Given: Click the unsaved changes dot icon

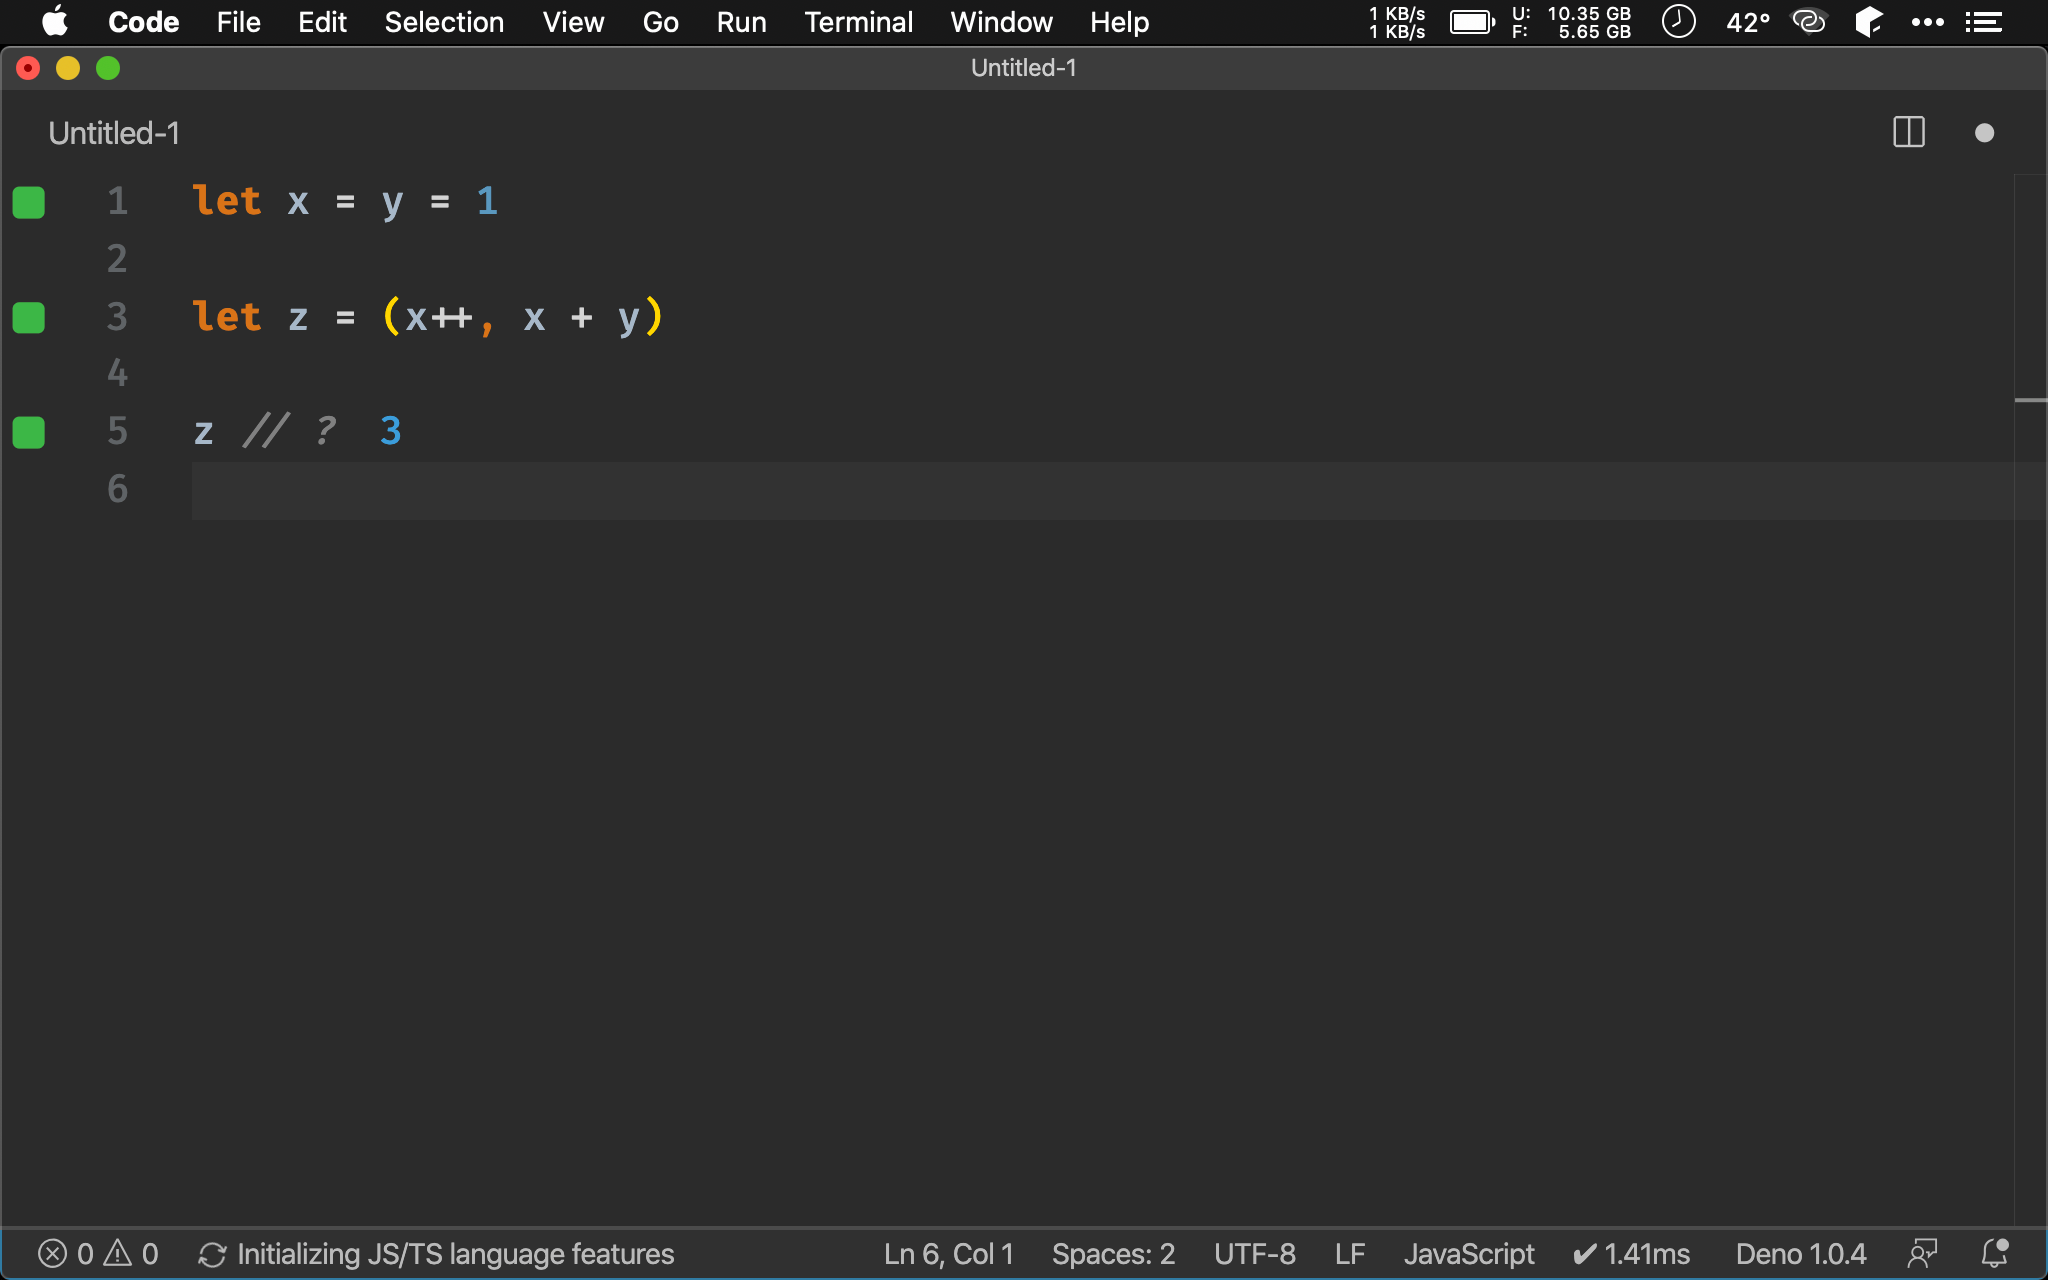Looking at the screenshot, I should 1984,133.
